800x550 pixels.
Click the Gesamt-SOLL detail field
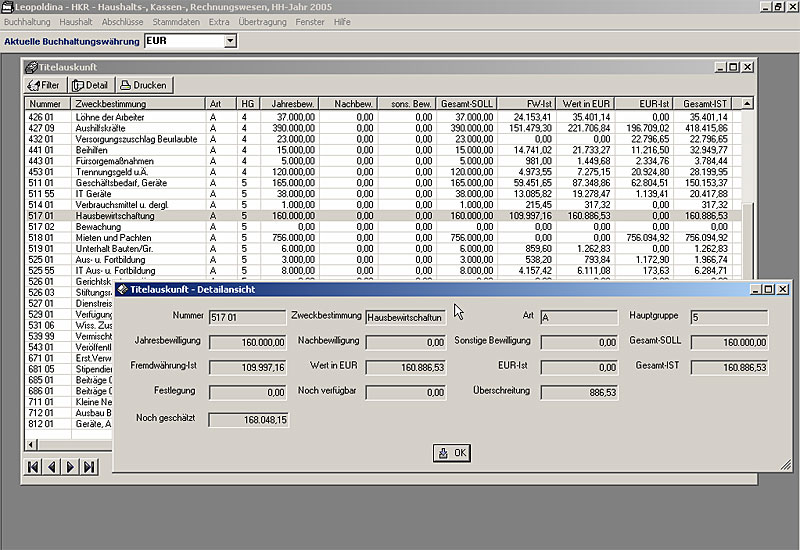(x=729, y=342)
